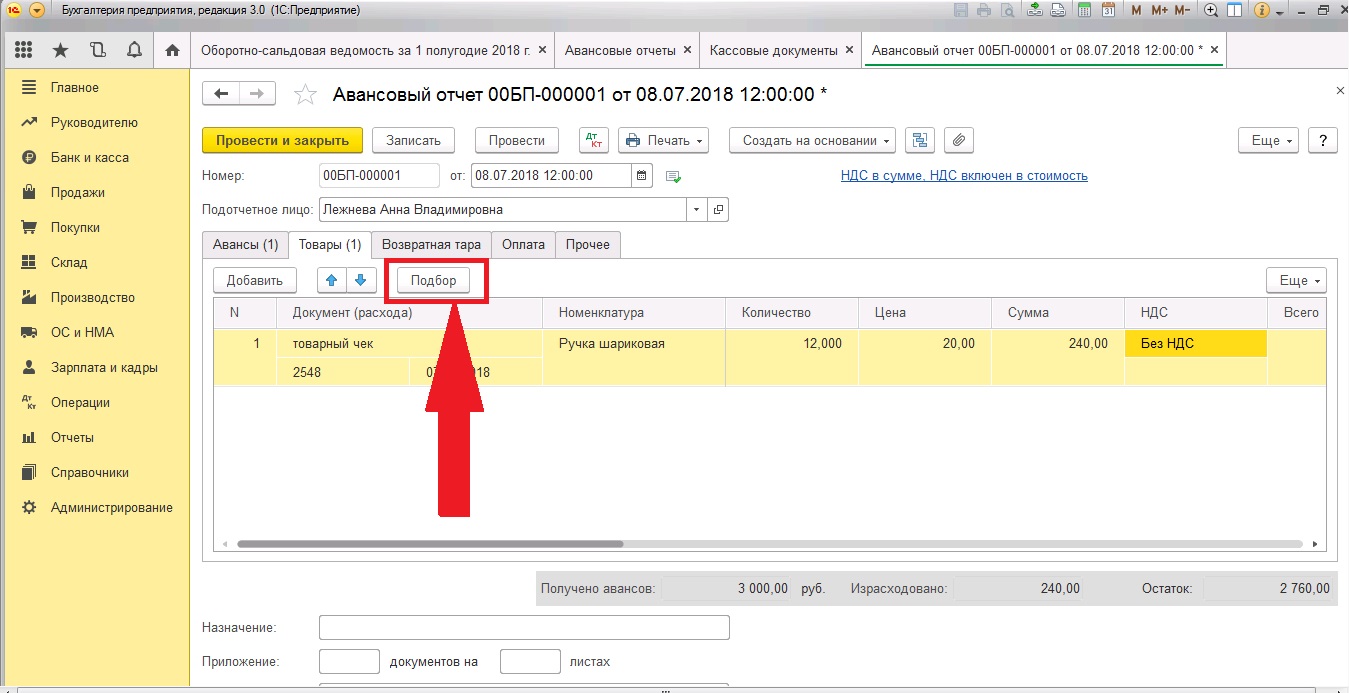Select the Без НДС cell
Image resolution: width=1349 pixels, height=693 pixels.
pyautogui.click(x=1196, y=343)
